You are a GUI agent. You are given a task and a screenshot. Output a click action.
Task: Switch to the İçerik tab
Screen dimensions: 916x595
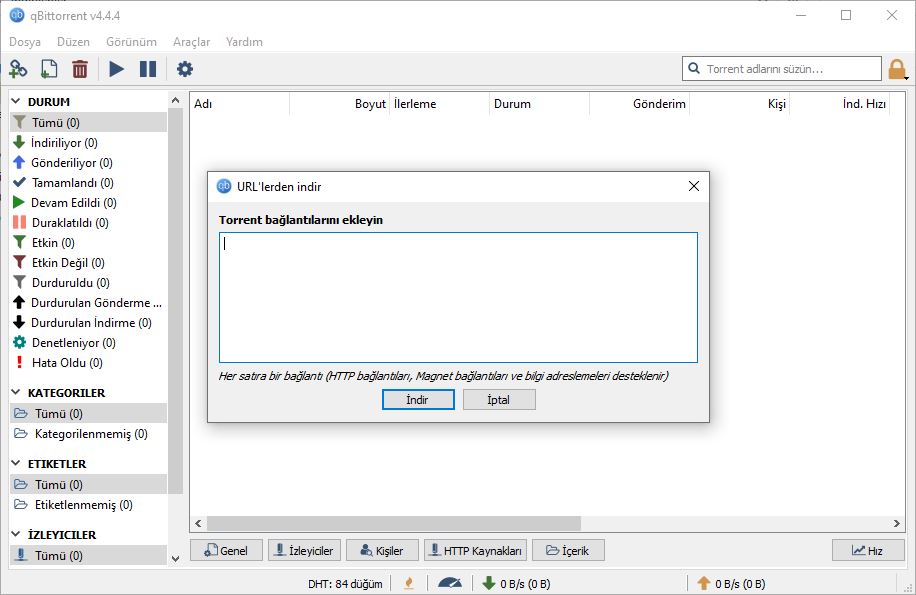coord(568,550)
